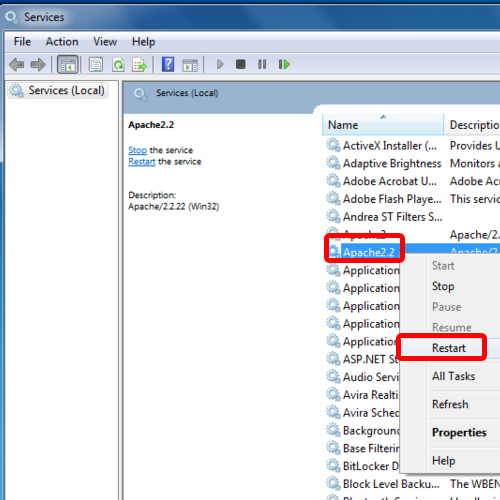This screenshot has width=500, height=500.
Task: Select Services (Local) in the console tree
Action: pos(58,90)
